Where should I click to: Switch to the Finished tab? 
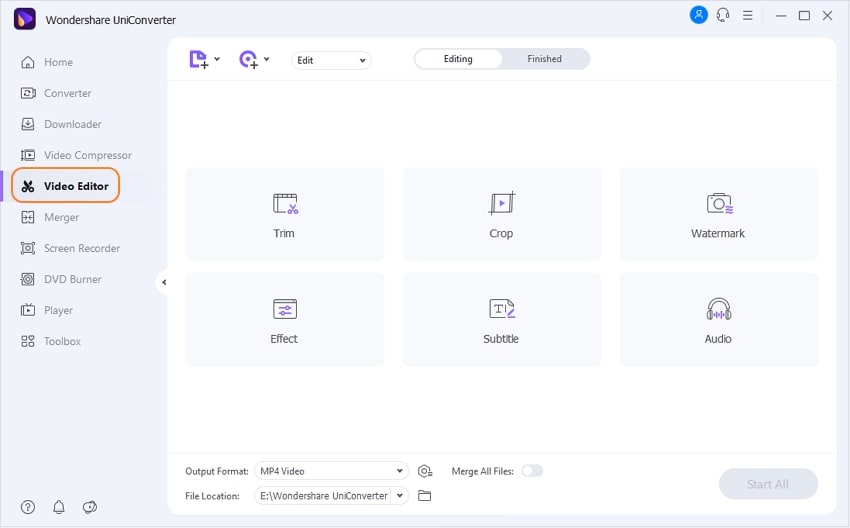[x=544, y=59]
